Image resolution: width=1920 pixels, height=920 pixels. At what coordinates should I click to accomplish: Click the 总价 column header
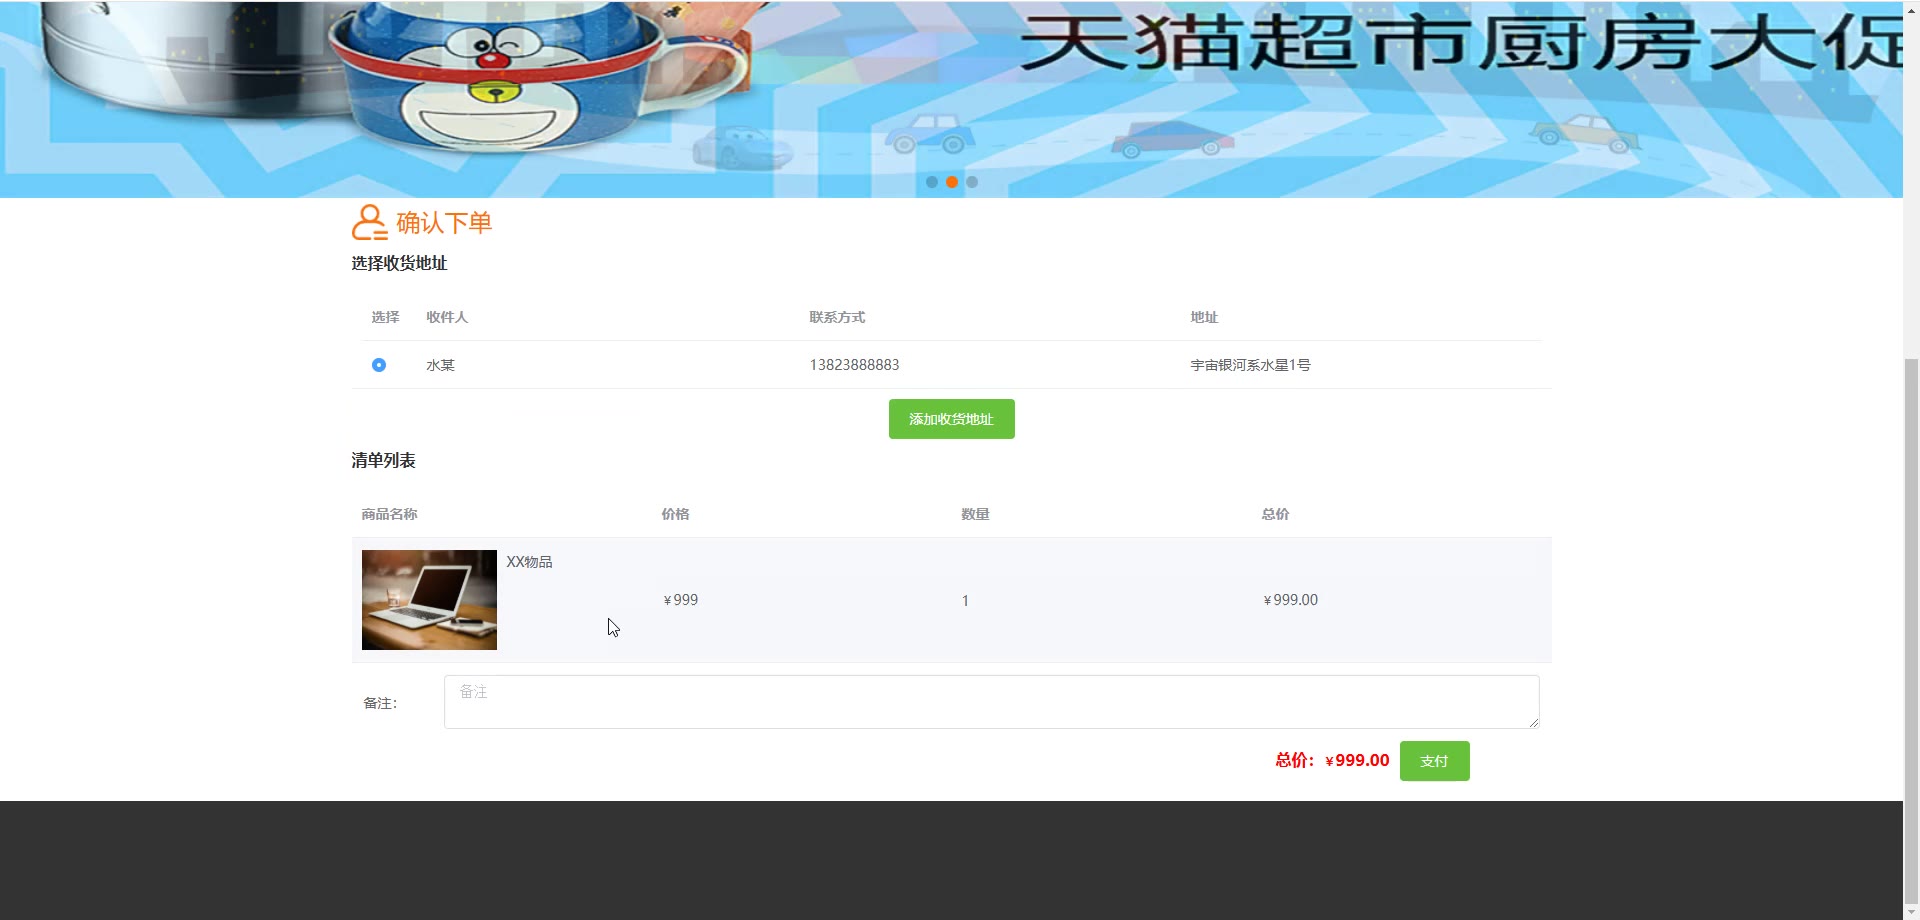[x=1275, y=514]
